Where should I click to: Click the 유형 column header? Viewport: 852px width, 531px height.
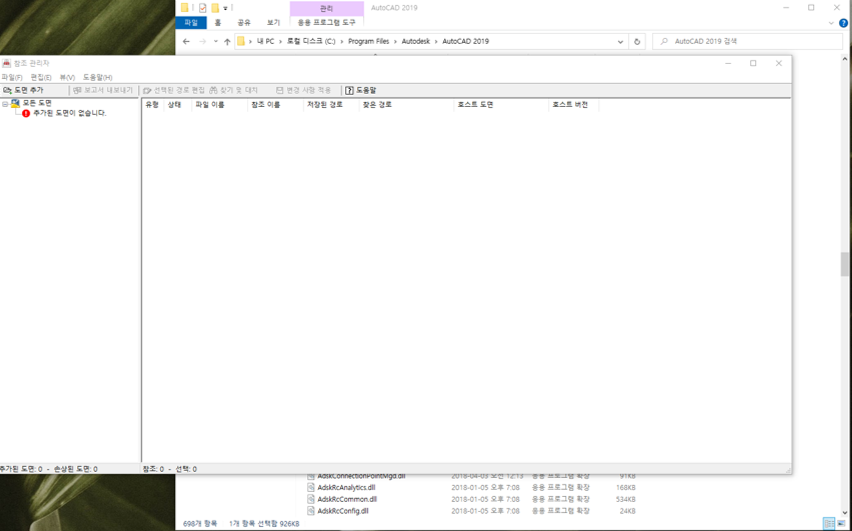tap(153, 105)
